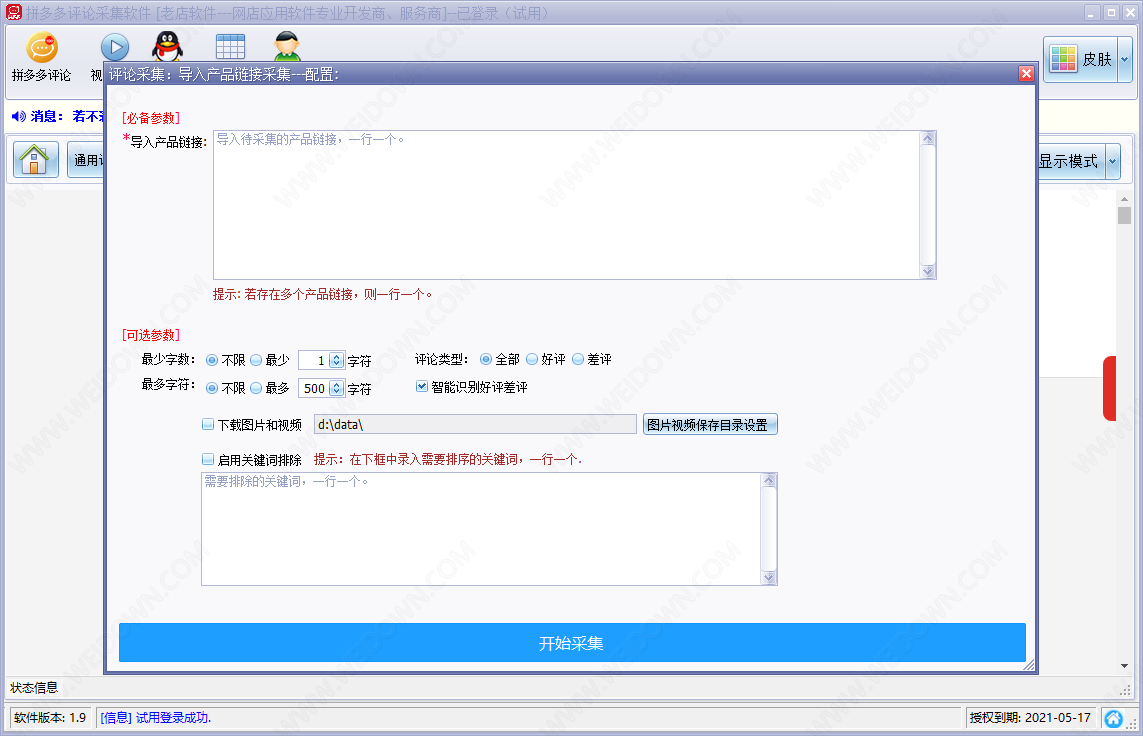1143x736 pixels.
Task: Click the [可选参数] section heading
Action: (x=151, y=335)
